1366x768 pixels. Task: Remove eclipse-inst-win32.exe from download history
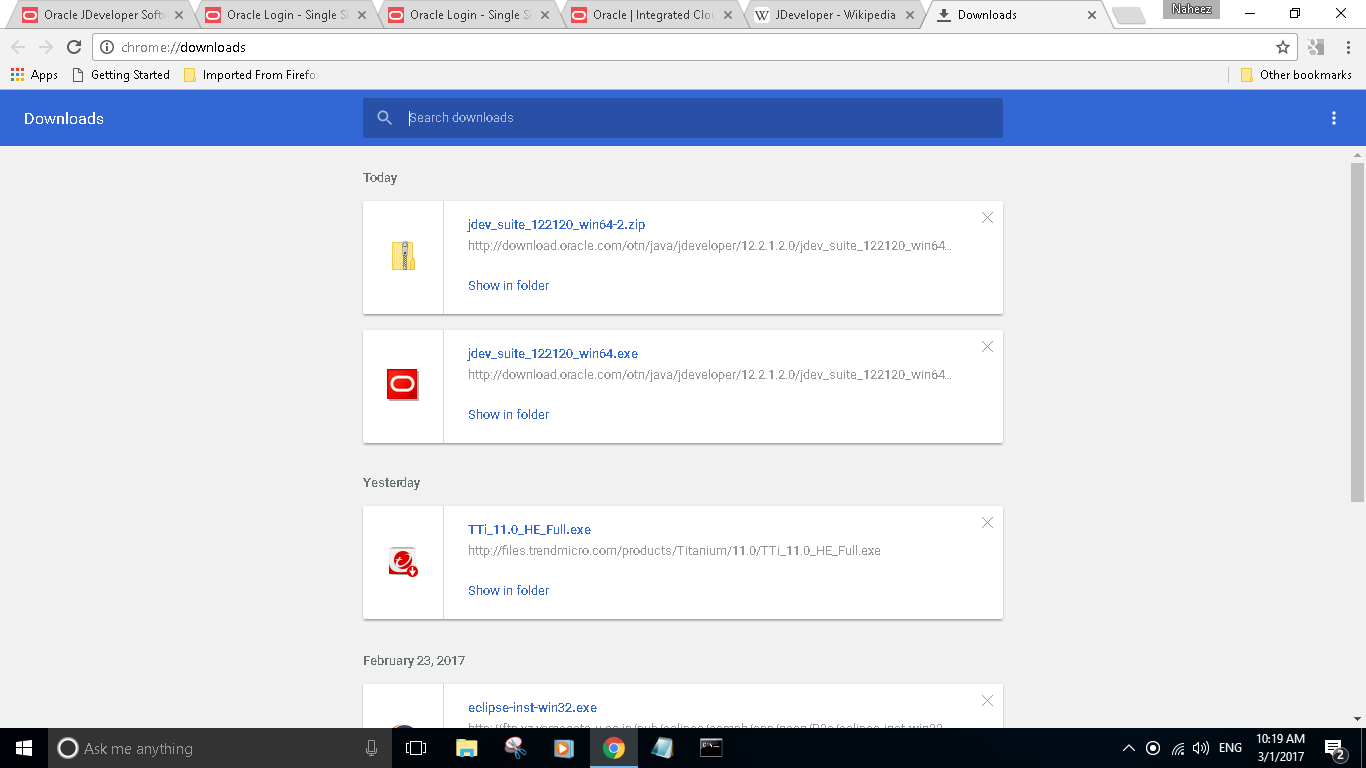pos(987,700)
